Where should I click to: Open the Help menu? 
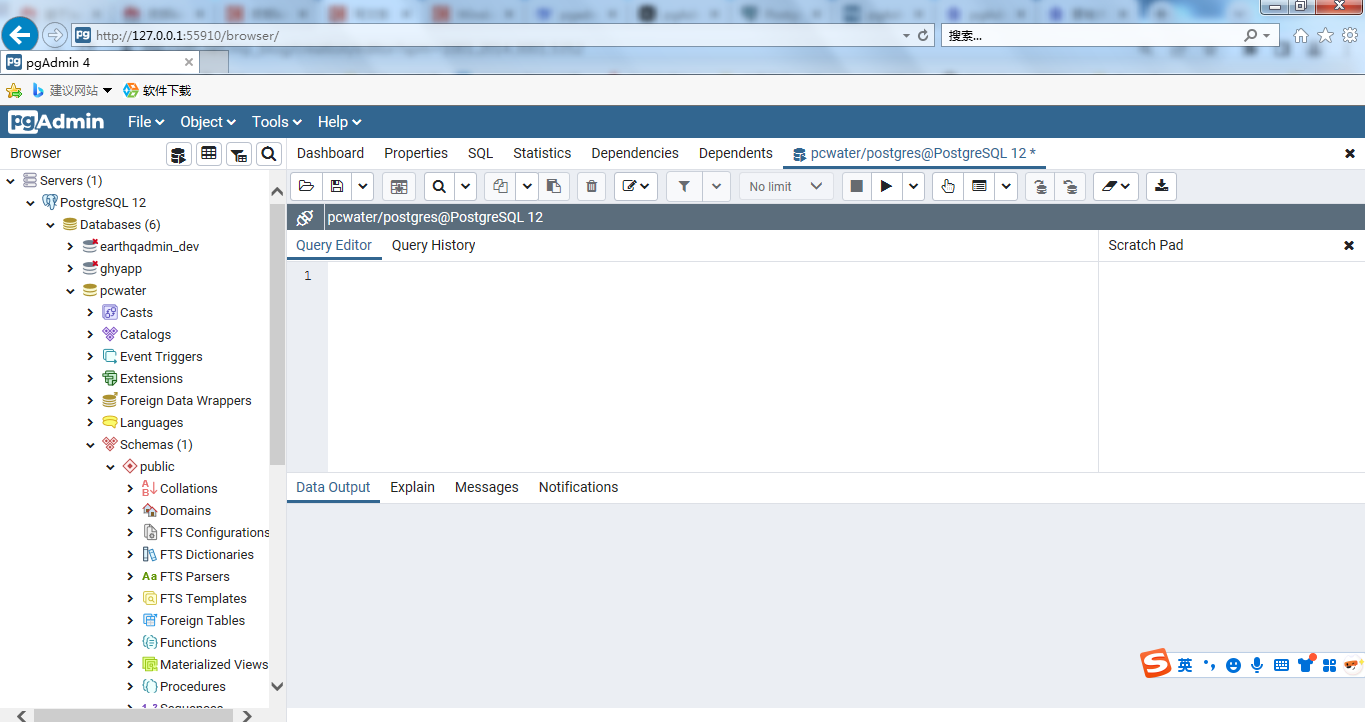point(339,122)
